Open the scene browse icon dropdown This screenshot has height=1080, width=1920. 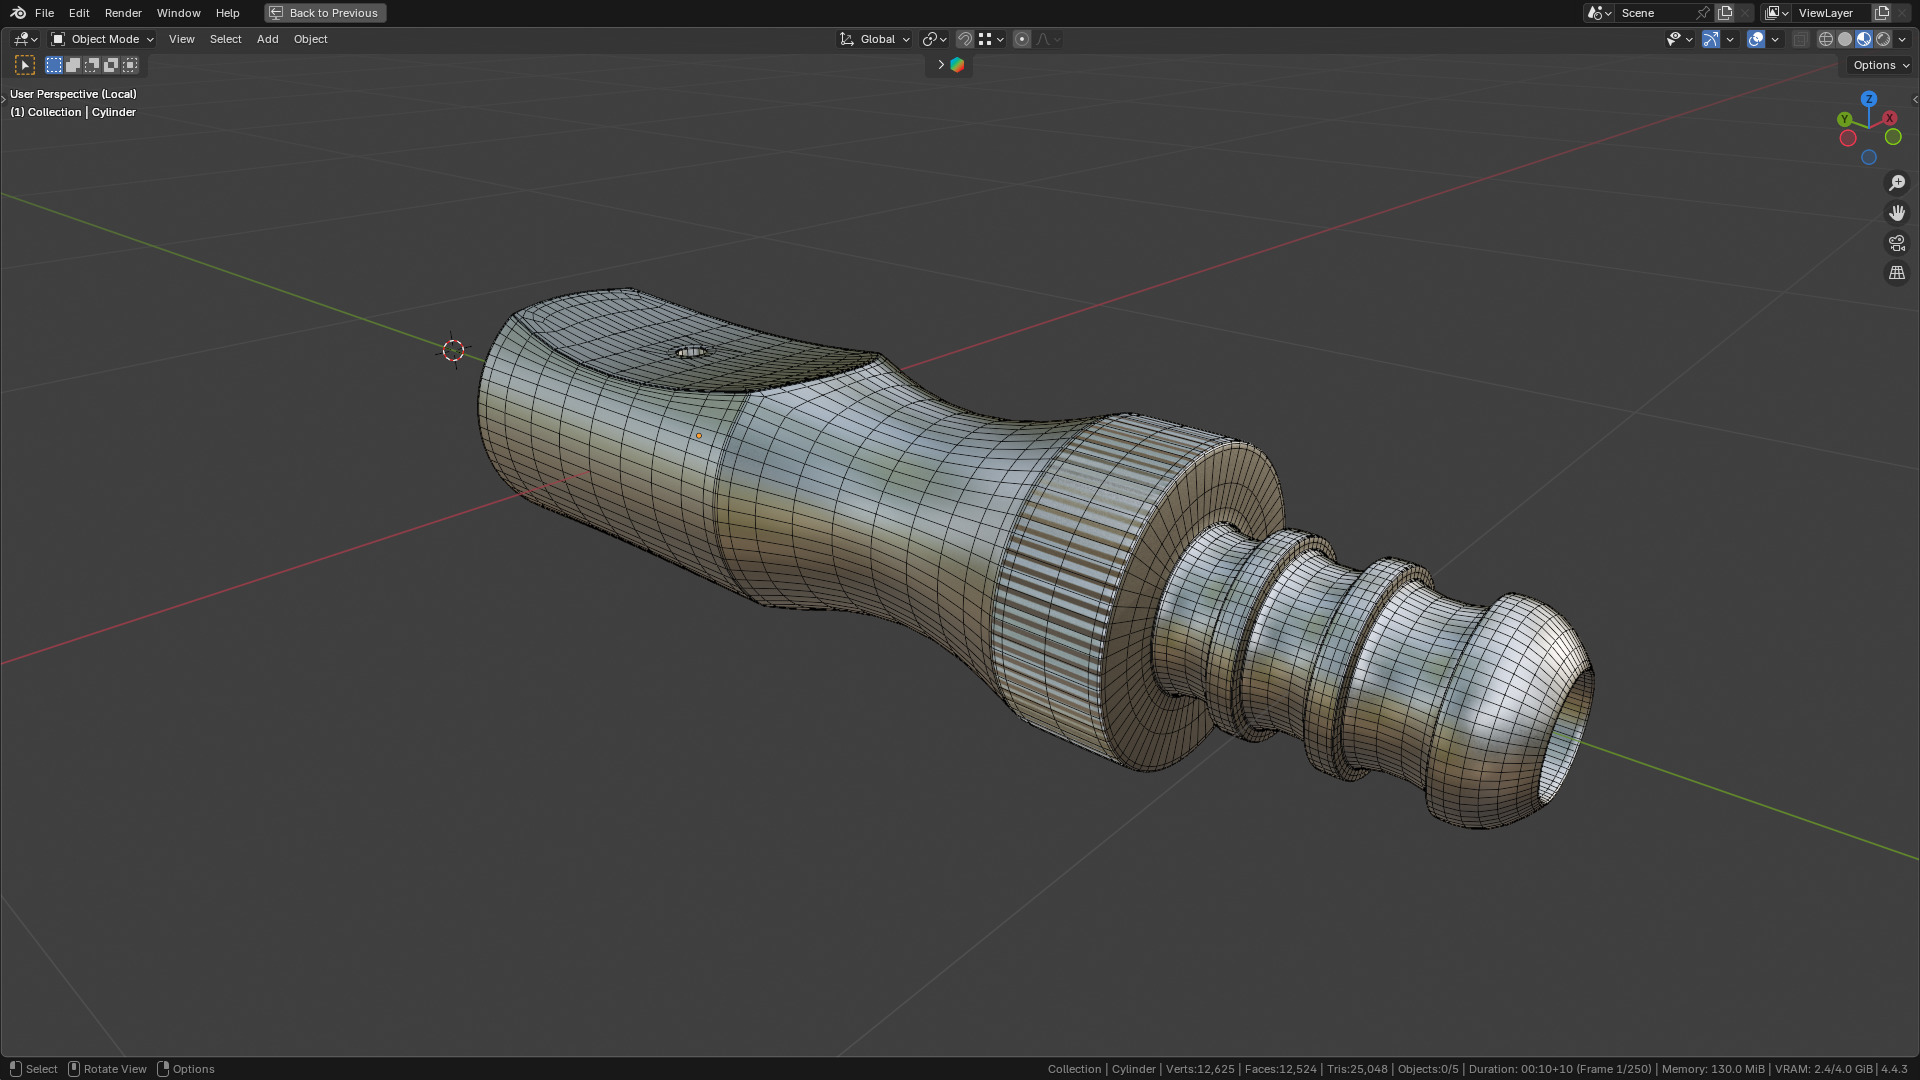click(1598, 13)
